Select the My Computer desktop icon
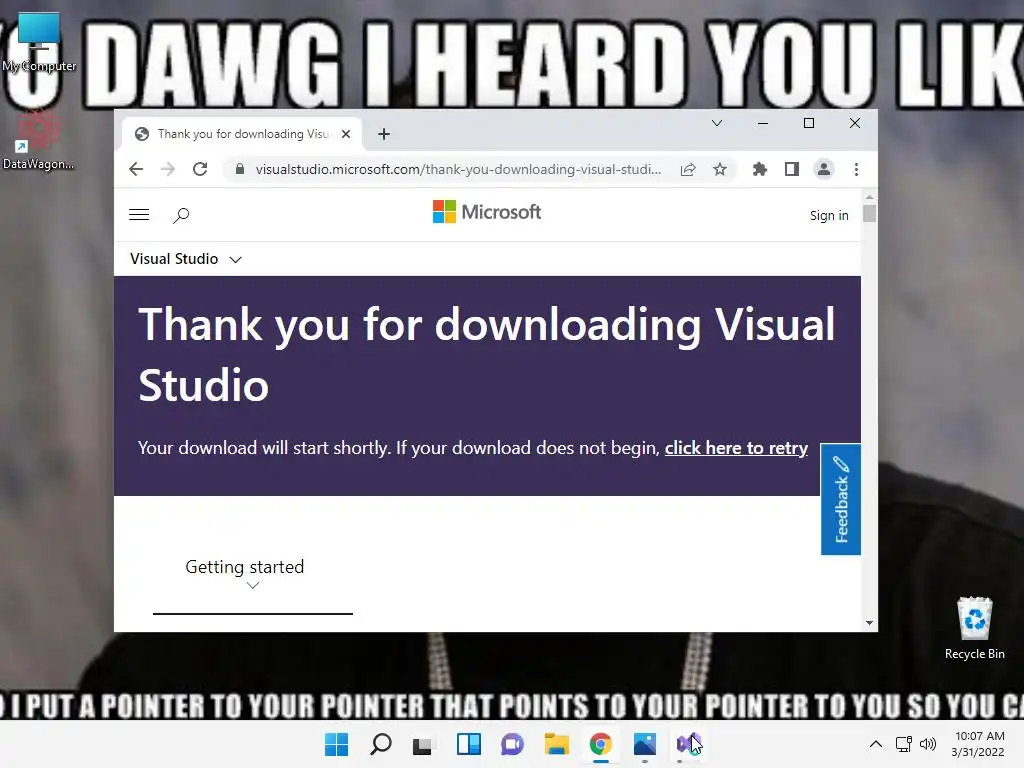Screen dimensions: 1024x768 39,42
